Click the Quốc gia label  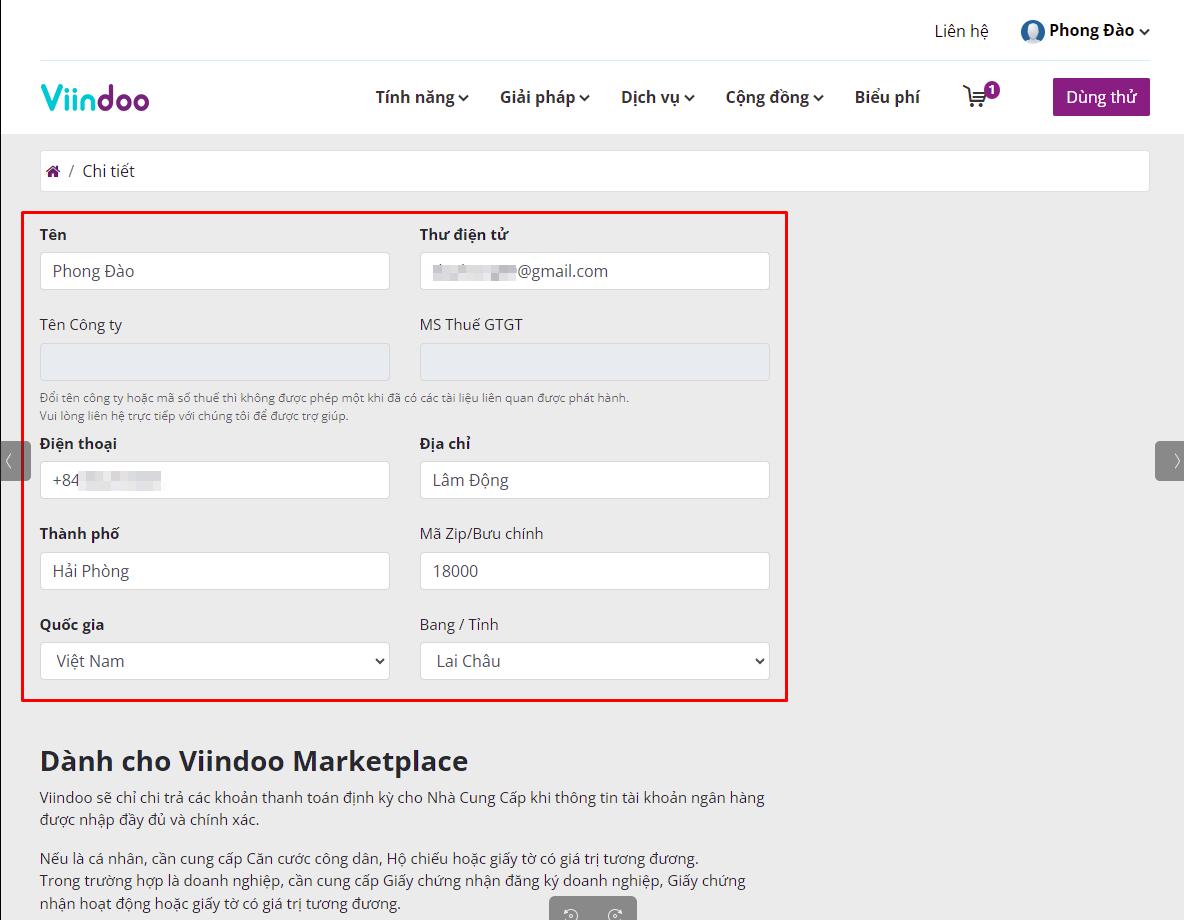click(x=72, y=625)
